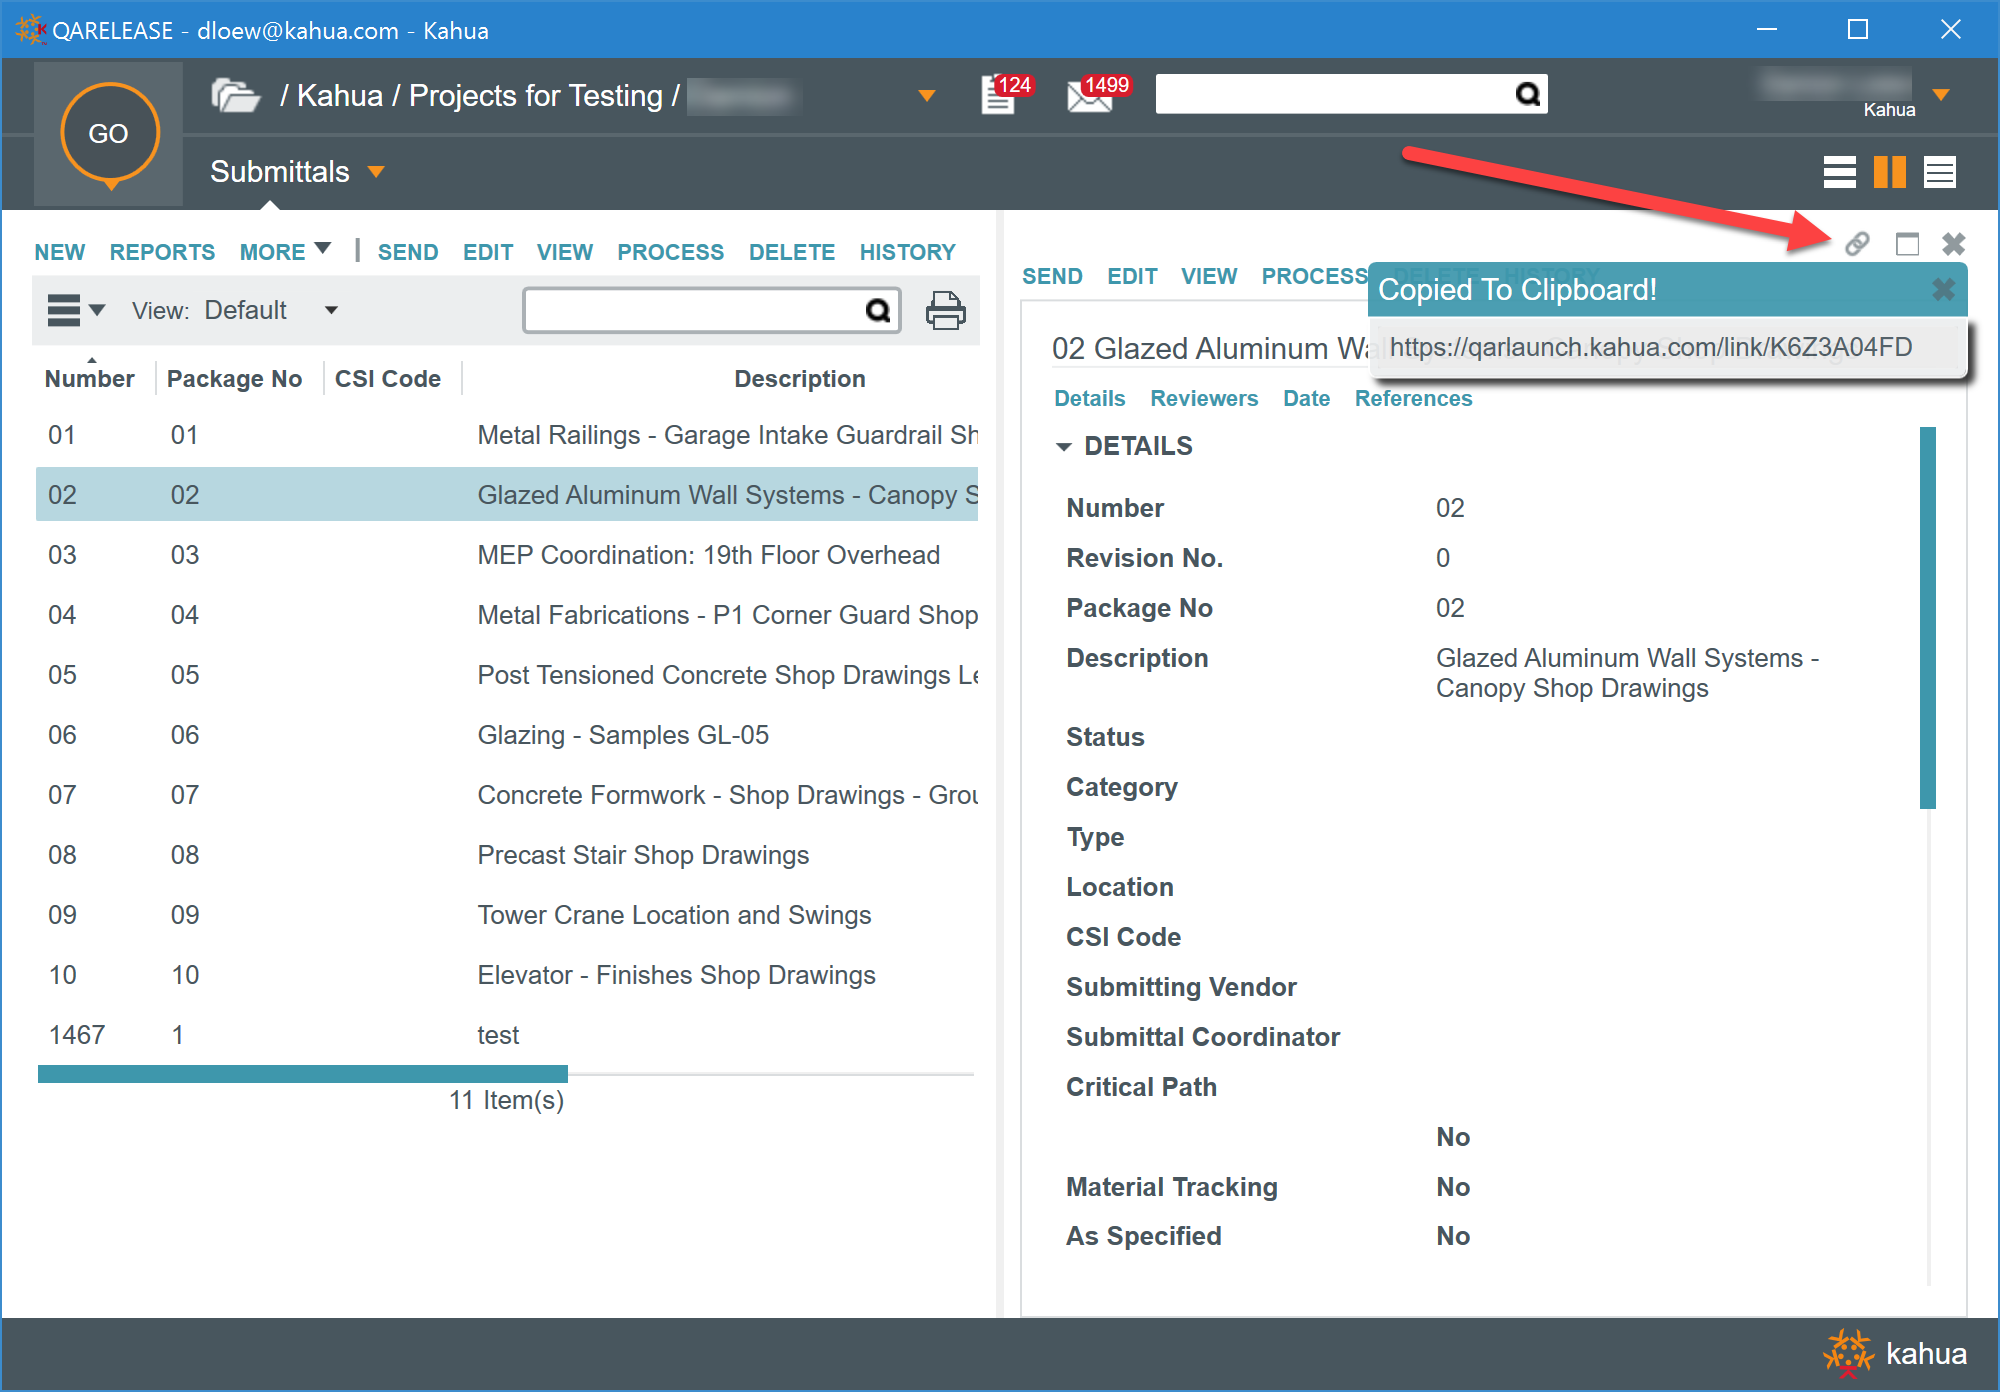2000x1392 pixels.
Task: Click the NEW button
Action: coord(59,252)
